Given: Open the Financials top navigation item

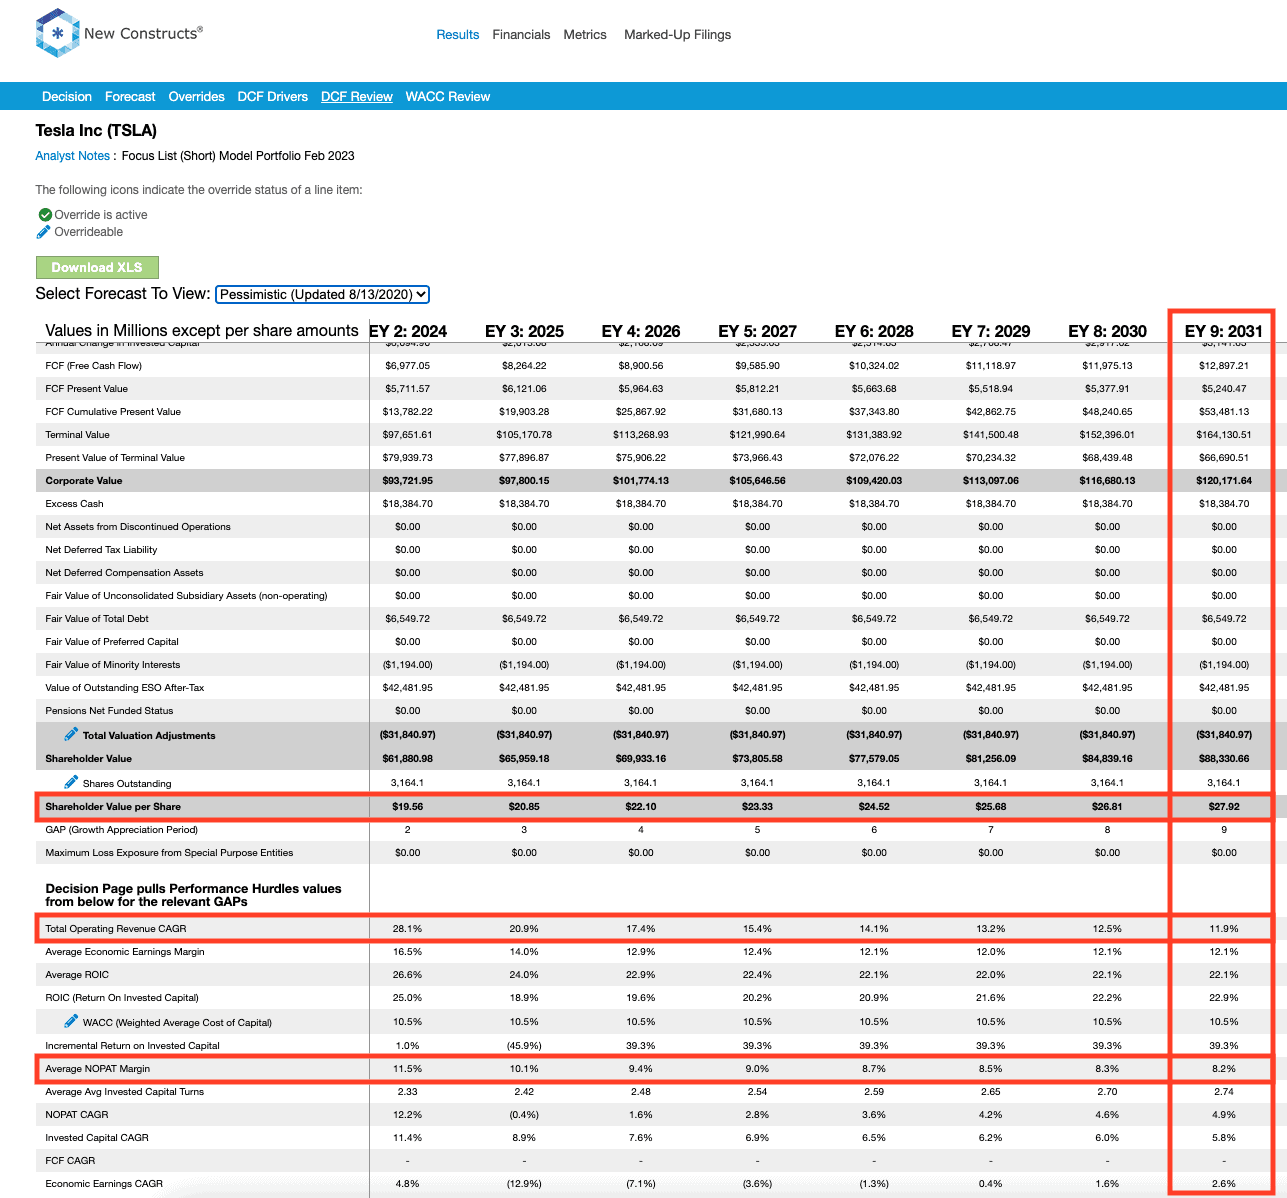Looking at the screenshot, I should click(521, 34).
